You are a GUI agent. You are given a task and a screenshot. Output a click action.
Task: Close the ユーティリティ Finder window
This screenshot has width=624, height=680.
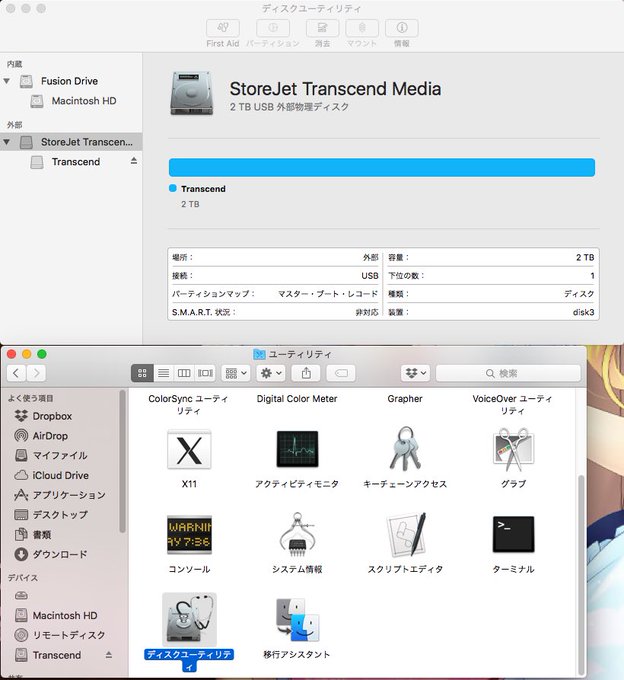coord(12,354)
